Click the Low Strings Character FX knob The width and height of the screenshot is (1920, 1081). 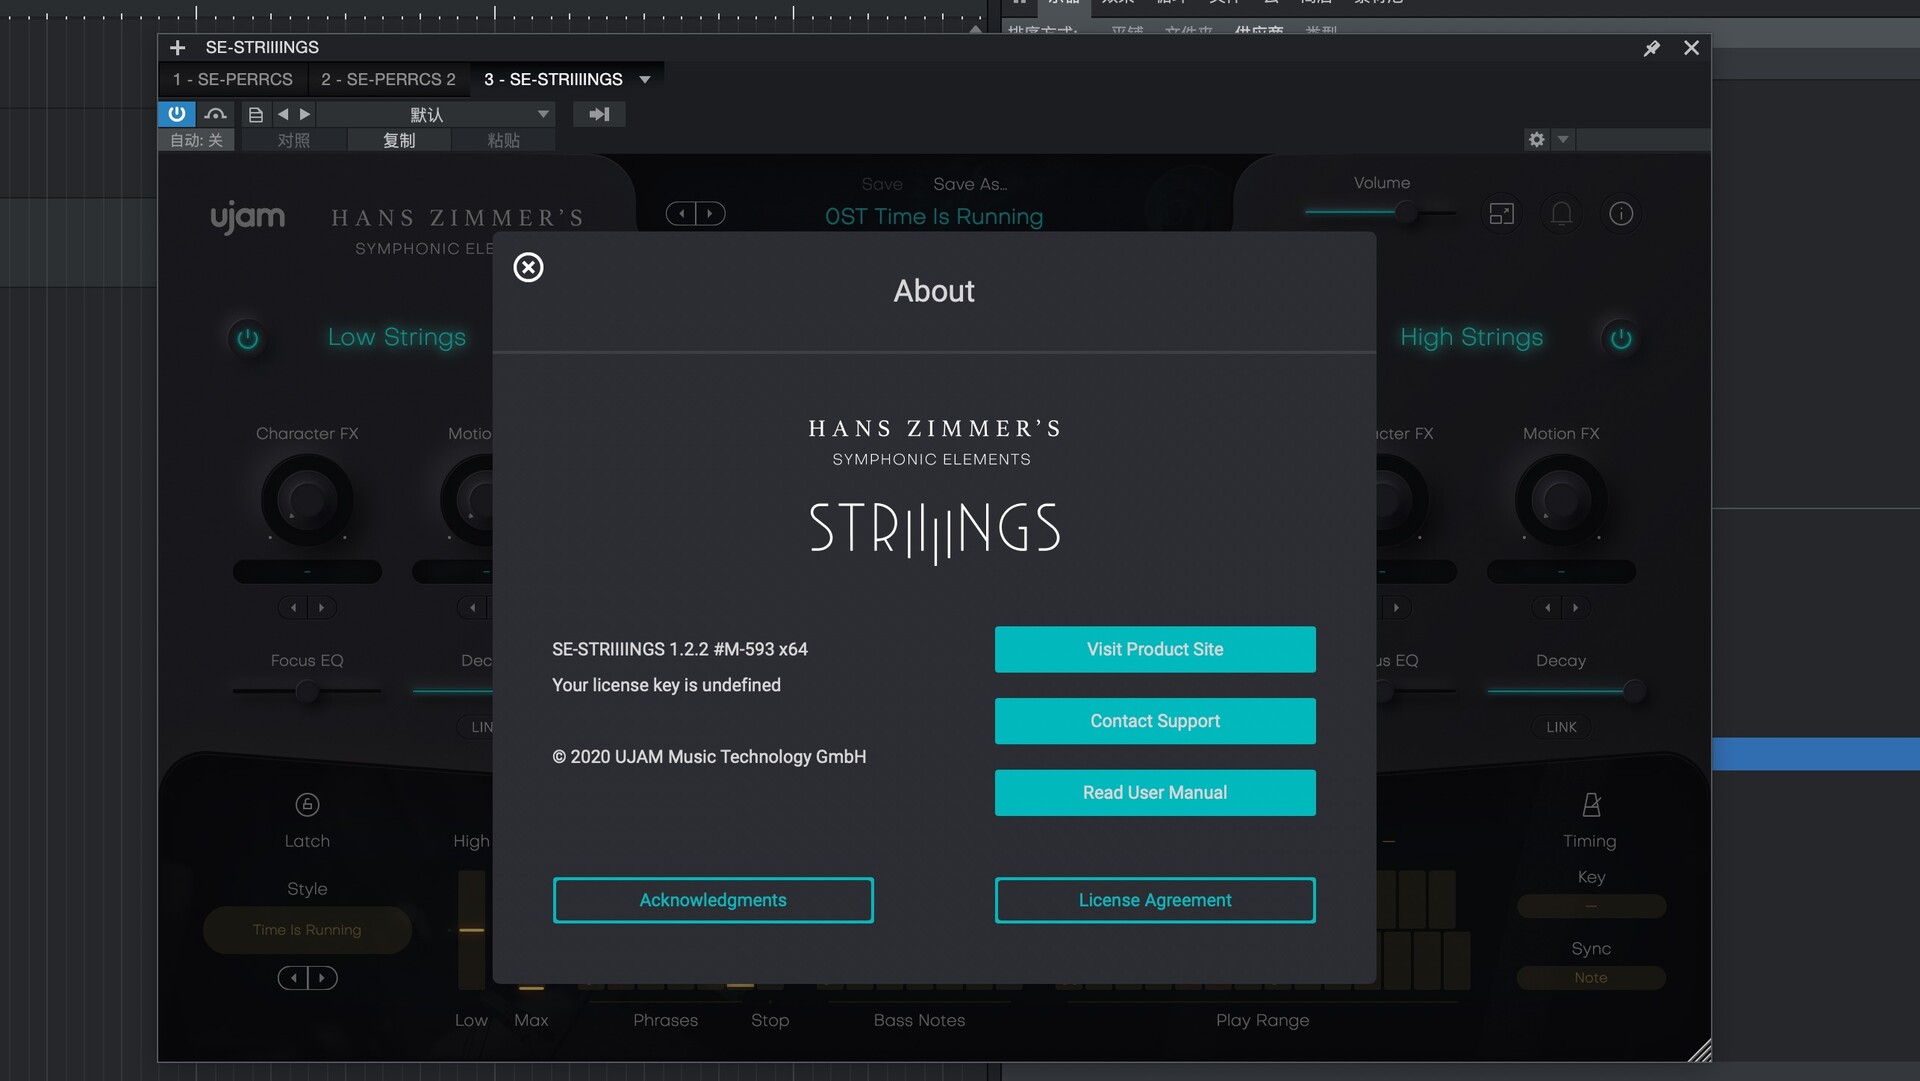[307, 499]
